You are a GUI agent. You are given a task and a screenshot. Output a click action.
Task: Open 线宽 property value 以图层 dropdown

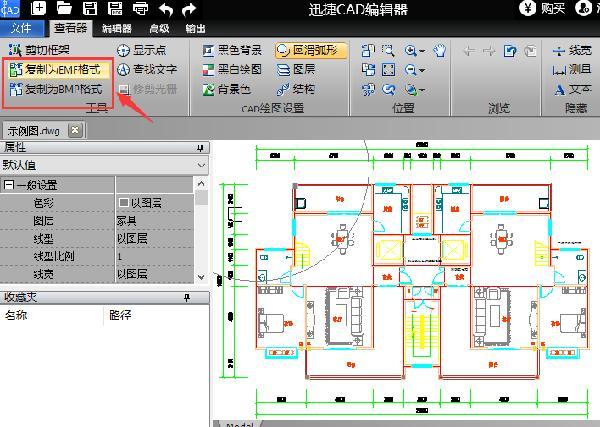[x=155, y=274]
